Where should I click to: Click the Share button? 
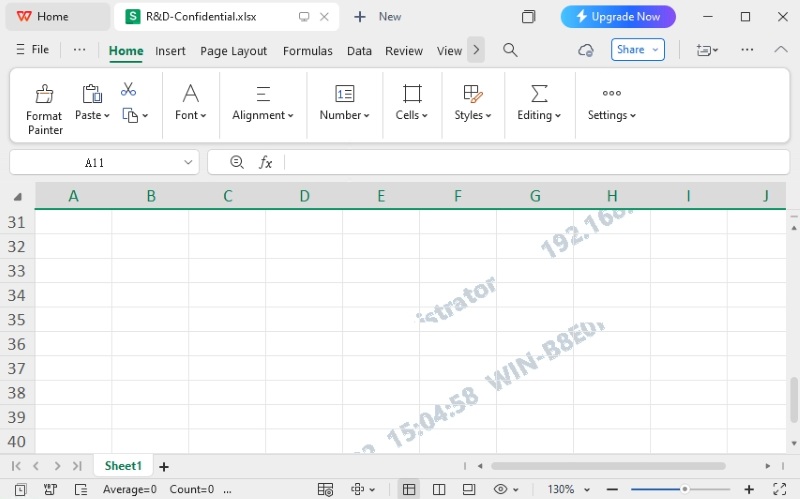pyautogui.click(x=638, y=49)
